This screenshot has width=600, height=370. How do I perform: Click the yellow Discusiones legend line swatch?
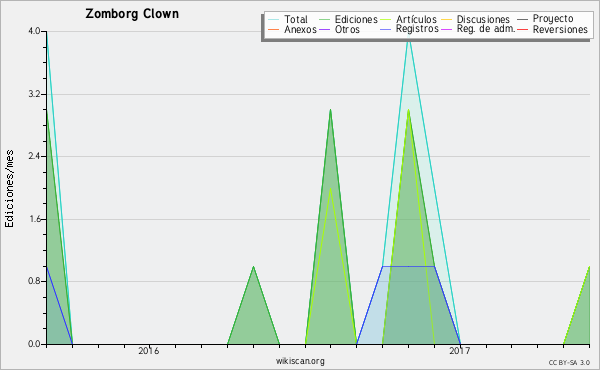coord(447,19)
